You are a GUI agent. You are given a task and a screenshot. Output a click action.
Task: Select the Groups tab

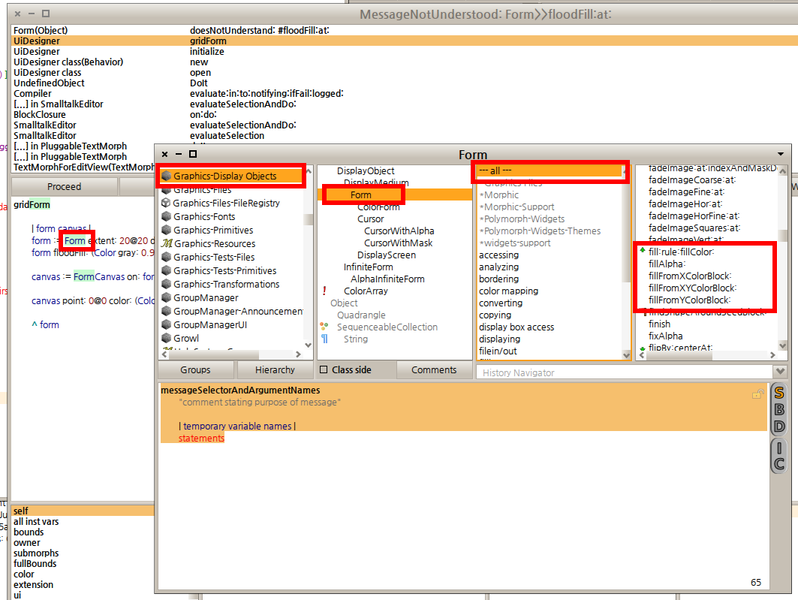[196, 370]
